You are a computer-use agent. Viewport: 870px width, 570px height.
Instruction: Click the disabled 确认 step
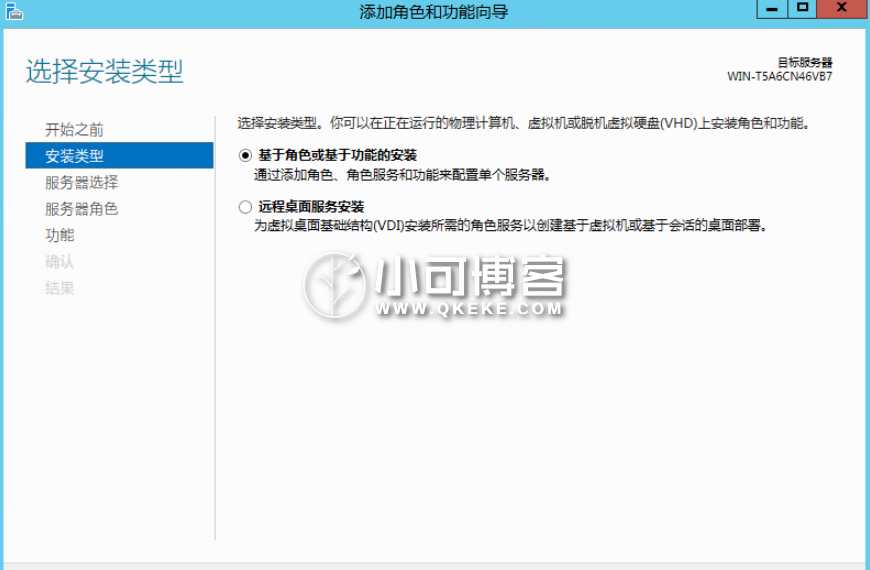[59, 261]
